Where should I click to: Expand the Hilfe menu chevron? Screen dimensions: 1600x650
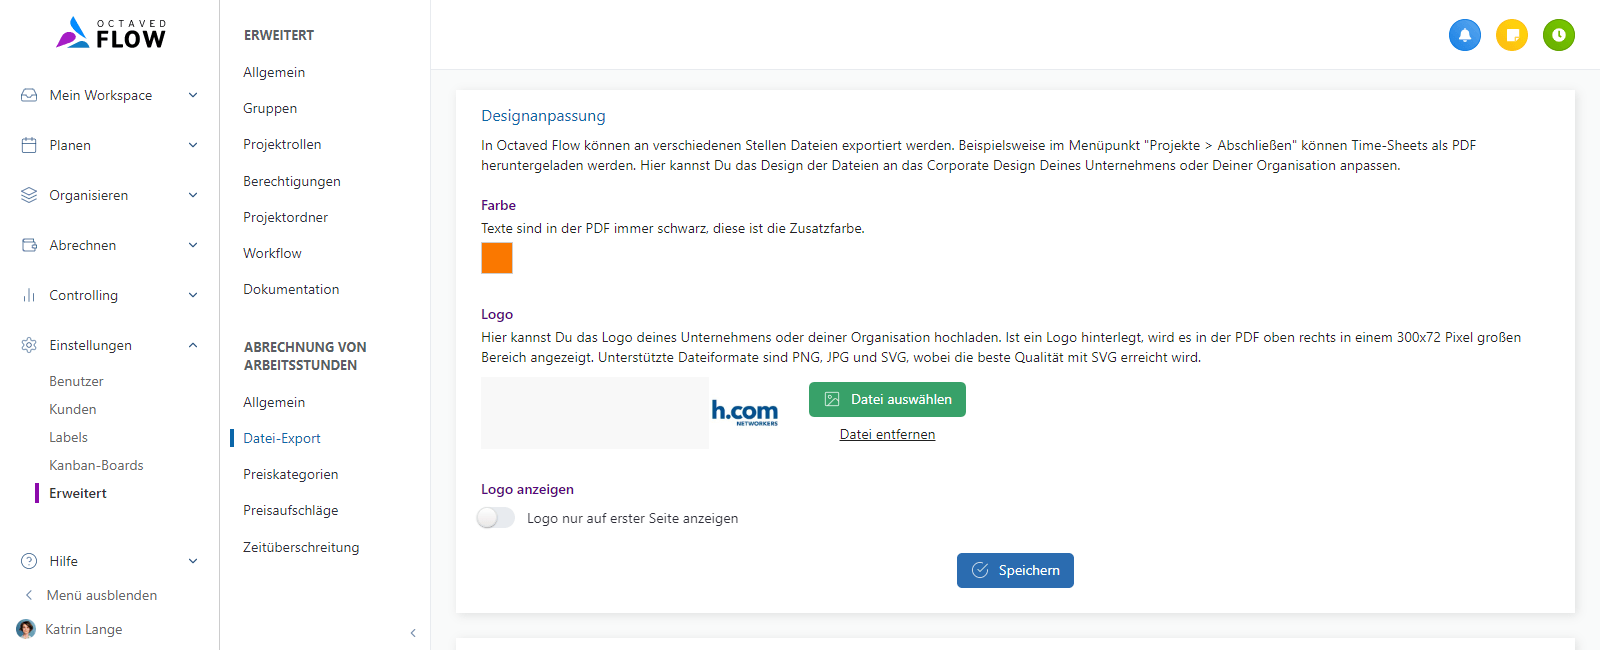[x=193, y=561]
